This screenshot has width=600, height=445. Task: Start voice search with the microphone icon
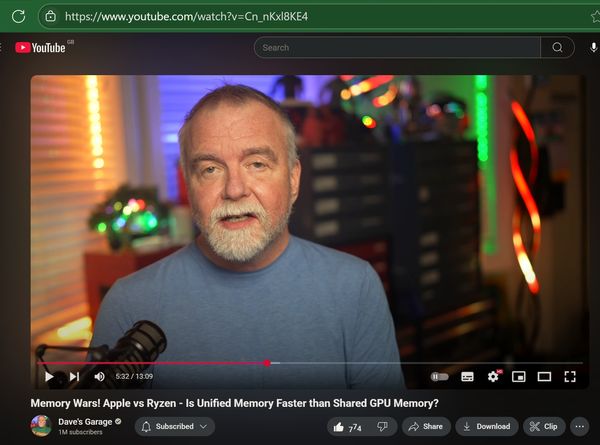tap(593, 47)
